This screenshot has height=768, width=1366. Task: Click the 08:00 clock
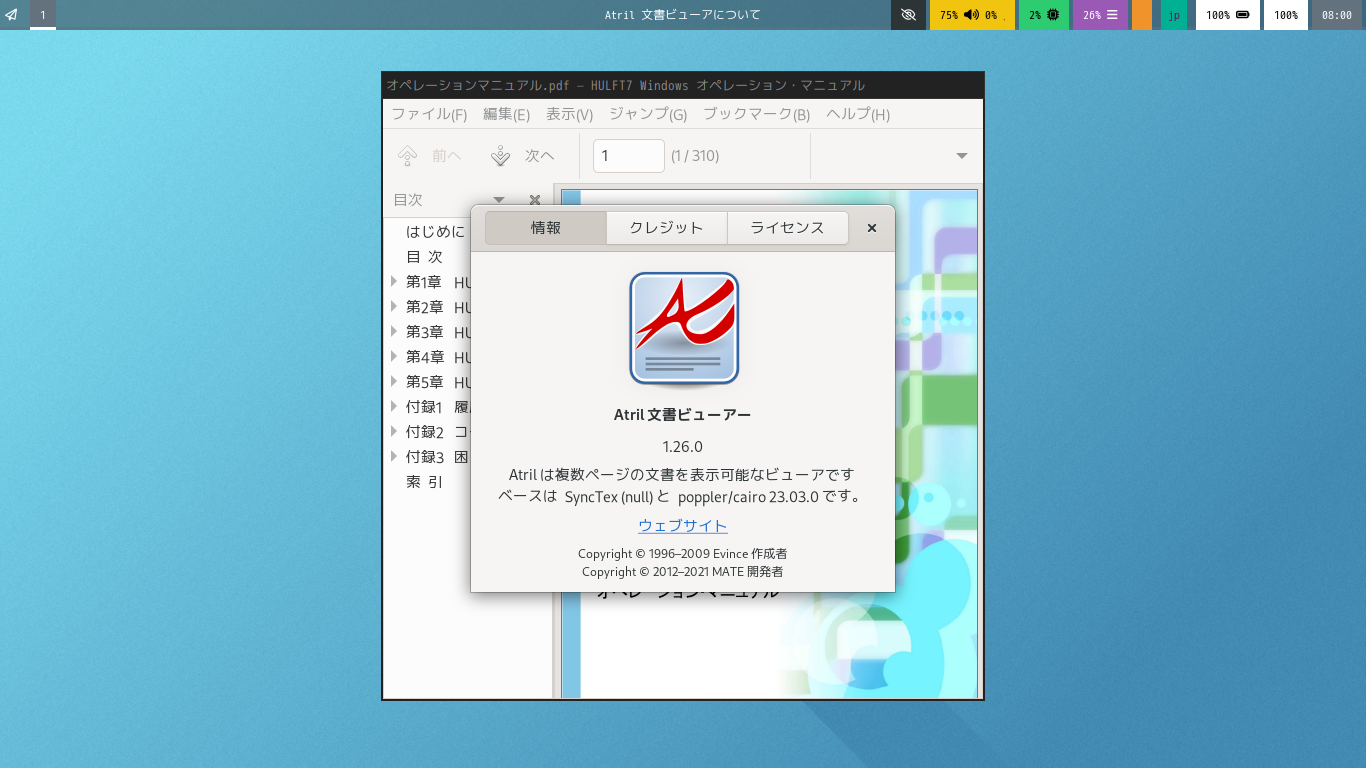1337,15
